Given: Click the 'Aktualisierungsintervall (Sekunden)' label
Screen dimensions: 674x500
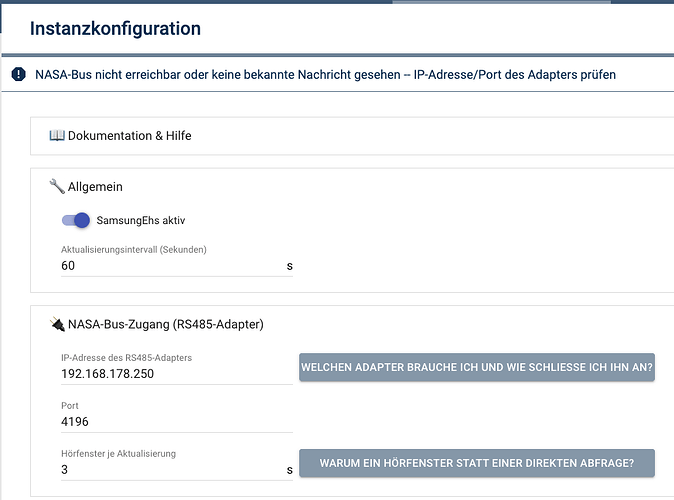Looking at the screenshot, I should [134, 249].
